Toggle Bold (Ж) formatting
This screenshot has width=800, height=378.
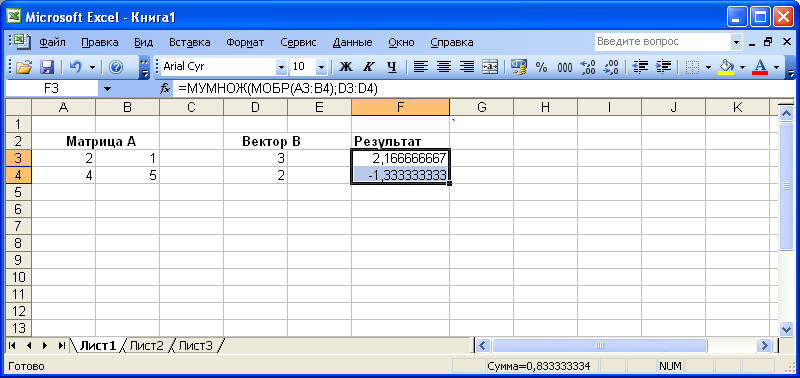[346, 67]
